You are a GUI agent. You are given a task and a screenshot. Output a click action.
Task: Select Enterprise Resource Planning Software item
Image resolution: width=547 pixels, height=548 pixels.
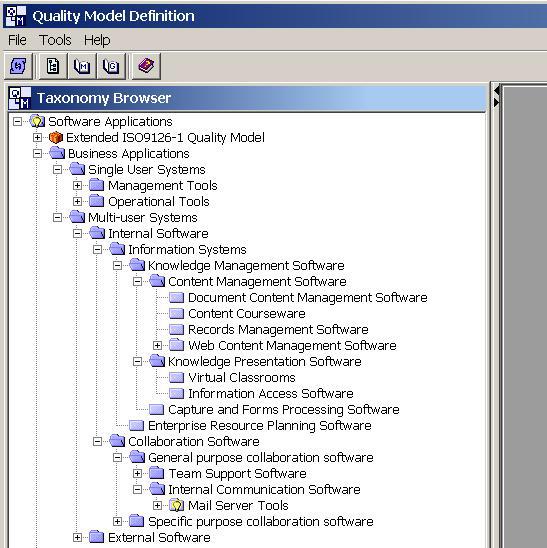pos(259,426)
